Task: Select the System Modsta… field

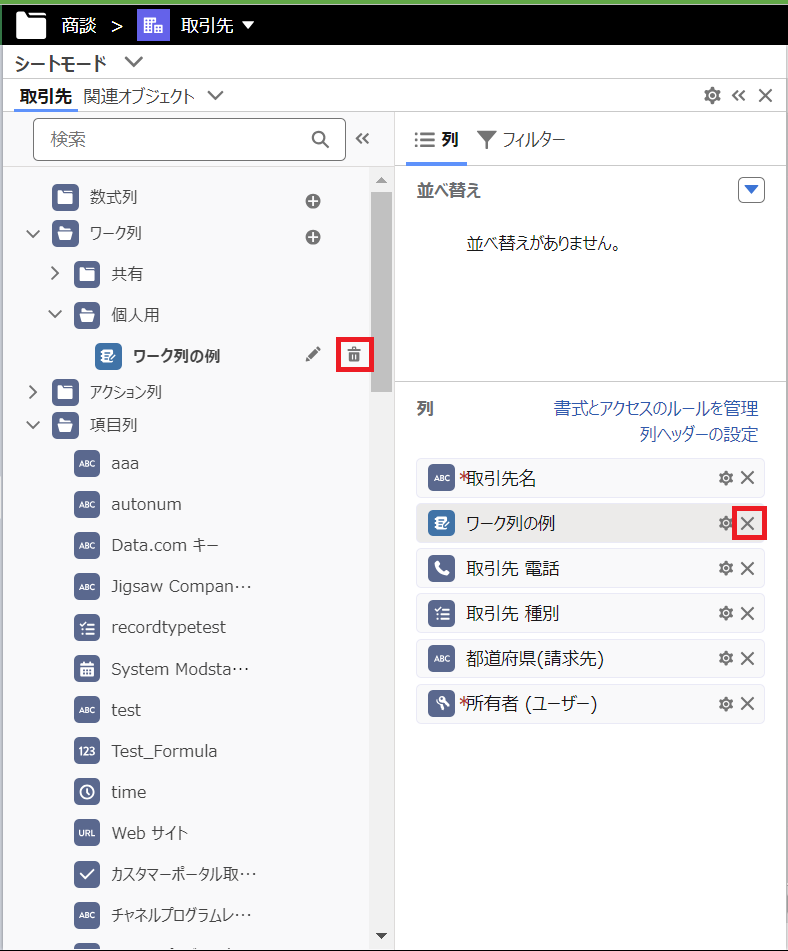Action: [x=180, y=669]
